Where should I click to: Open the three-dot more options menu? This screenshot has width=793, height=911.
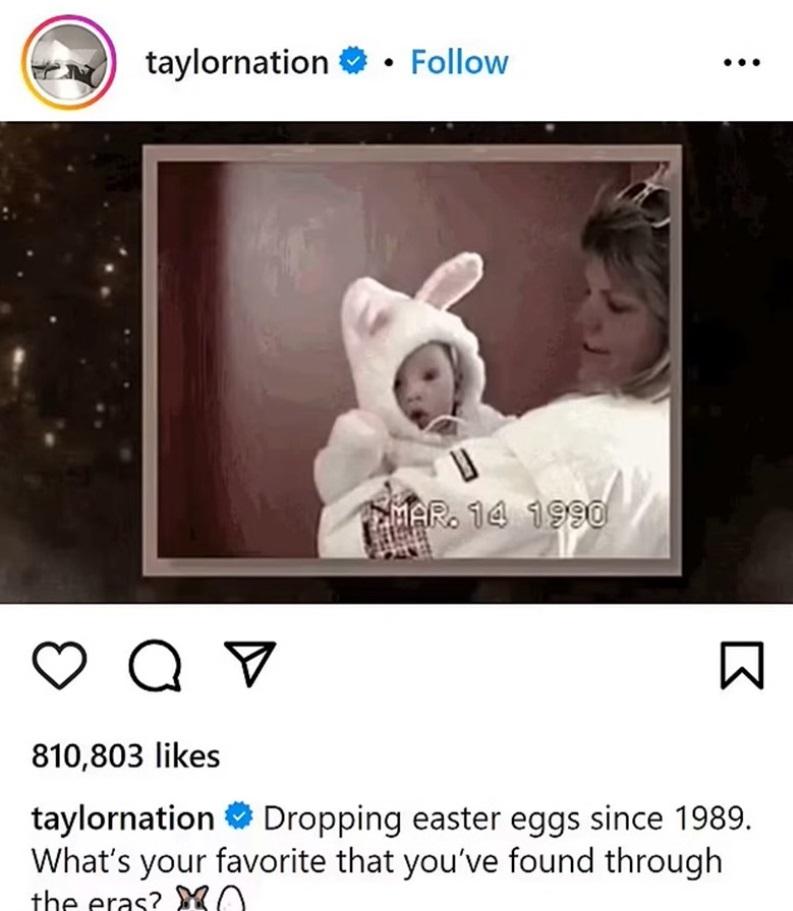(x=741, y=63)
